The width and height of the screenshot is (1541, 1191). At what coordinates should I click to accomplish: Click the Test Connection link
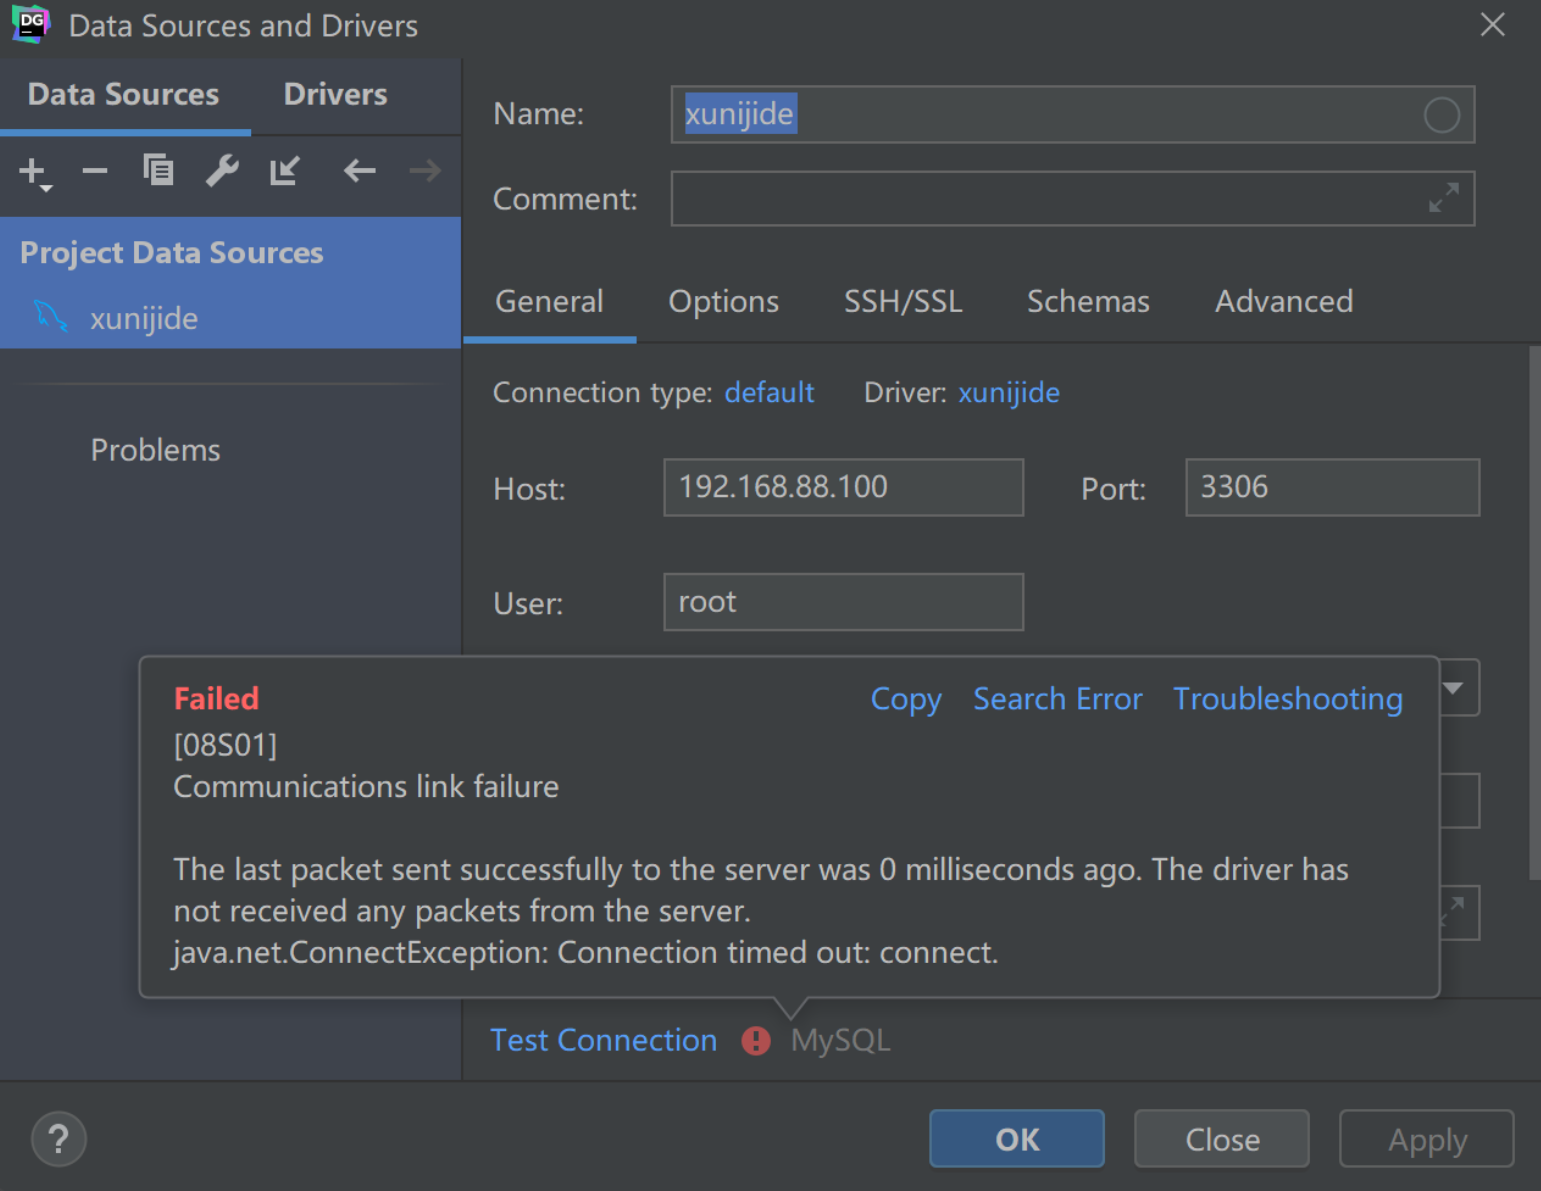[x=603, y=1040]
